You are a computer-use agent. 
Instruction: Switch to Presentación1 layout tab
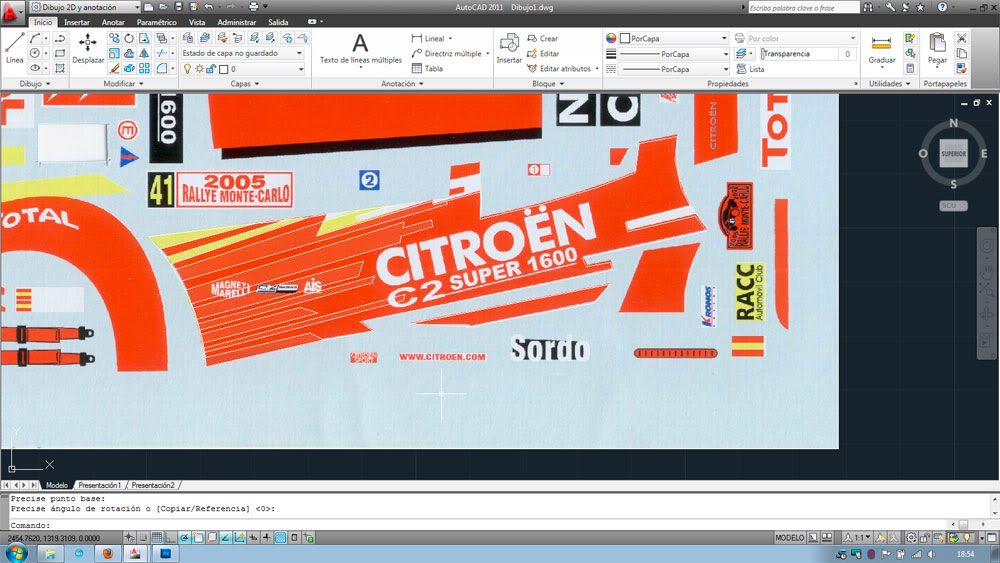[100, 485]
